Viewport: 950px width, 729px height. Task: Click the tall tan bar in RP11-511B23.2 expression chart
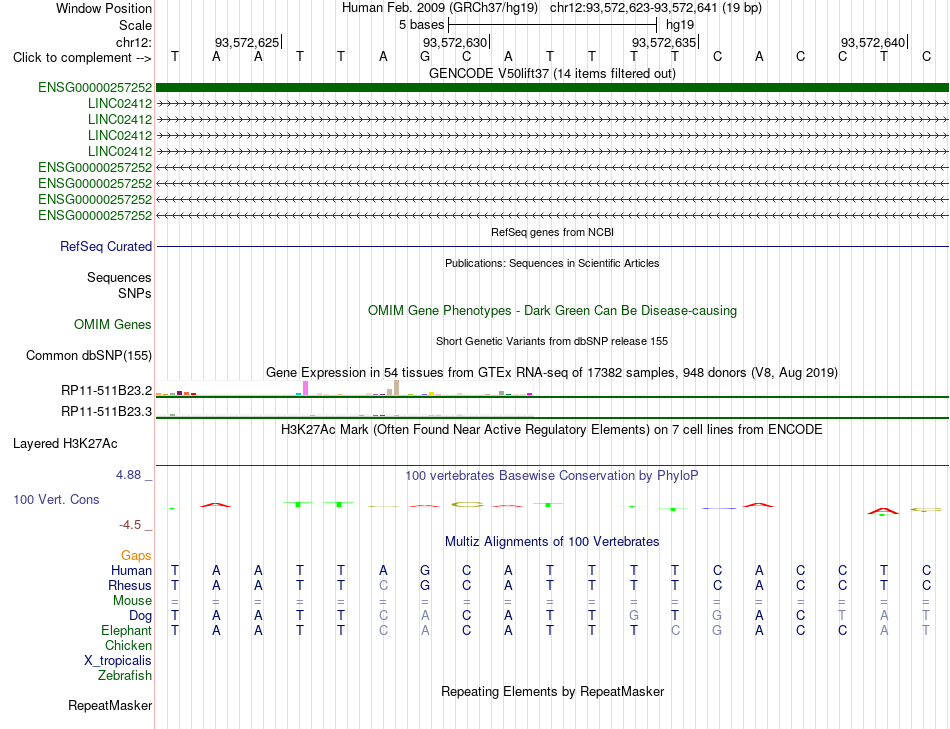click(396, 388)
